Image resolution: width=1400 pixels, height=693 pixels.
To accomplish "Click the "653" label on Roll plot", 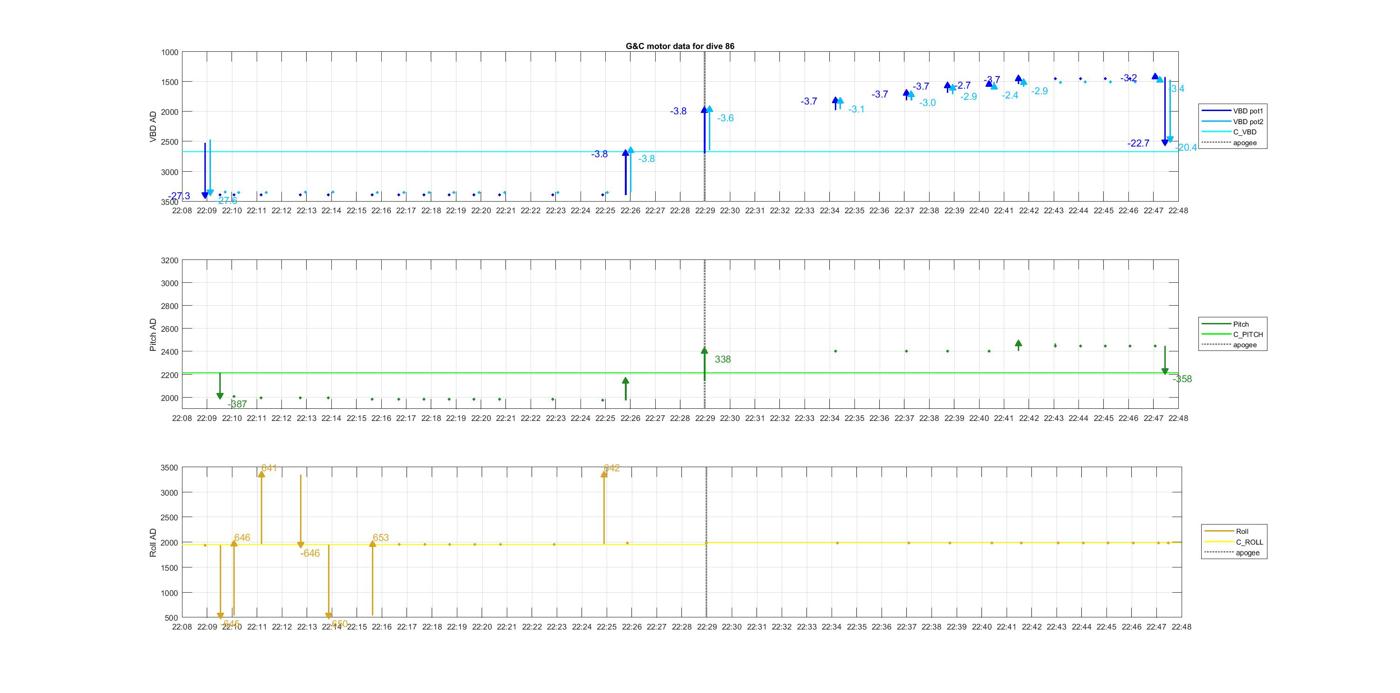I will (x=381, y=538).
